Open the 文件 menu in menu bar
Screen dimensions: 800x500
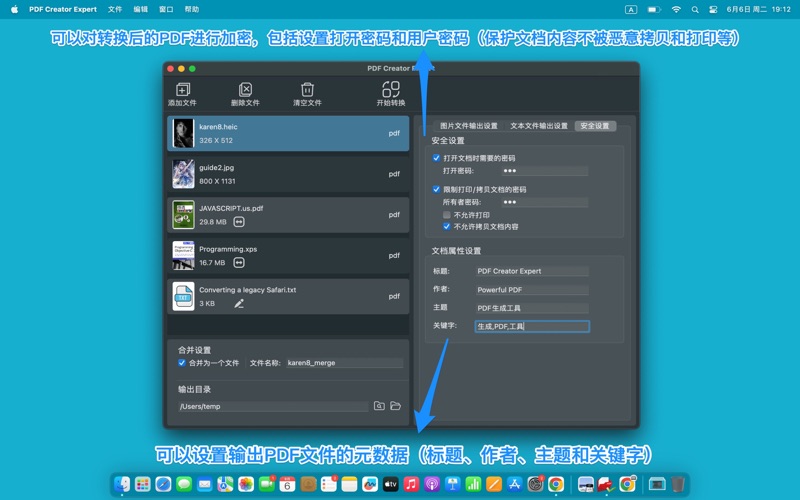(x=115, y=9)
